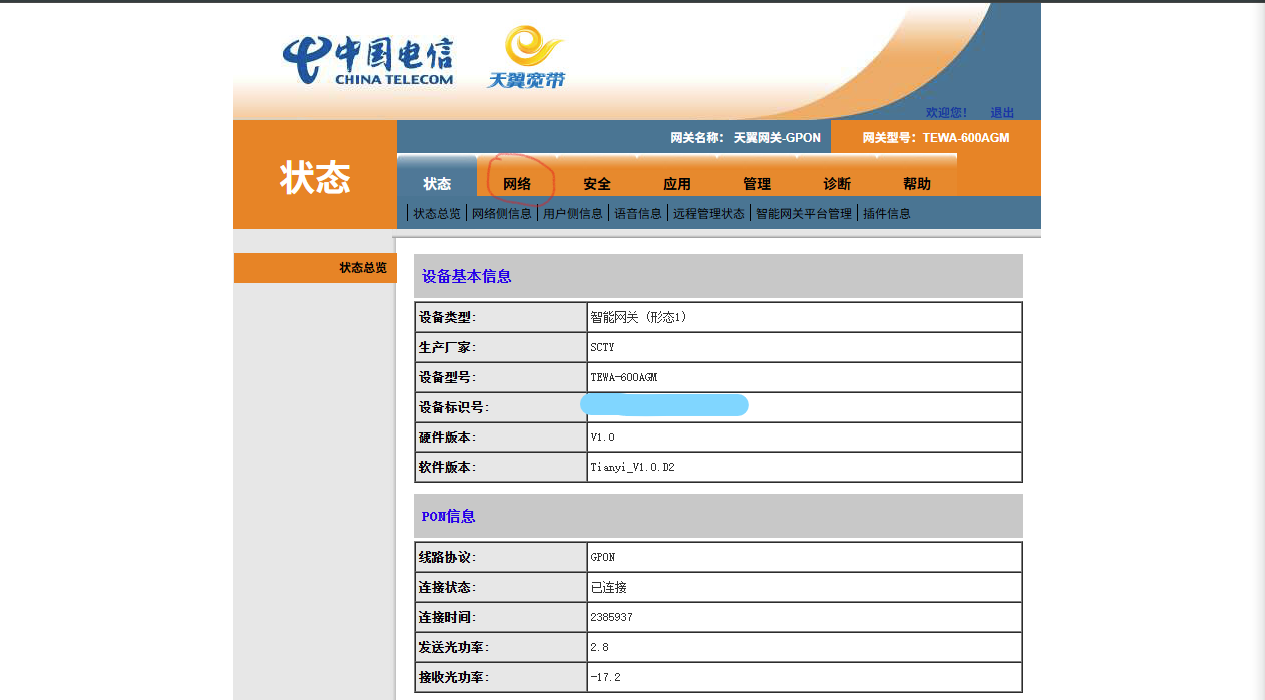Open the 应用 (Applications) tab
1265x700 pixels.
click(x=677, y=183)
